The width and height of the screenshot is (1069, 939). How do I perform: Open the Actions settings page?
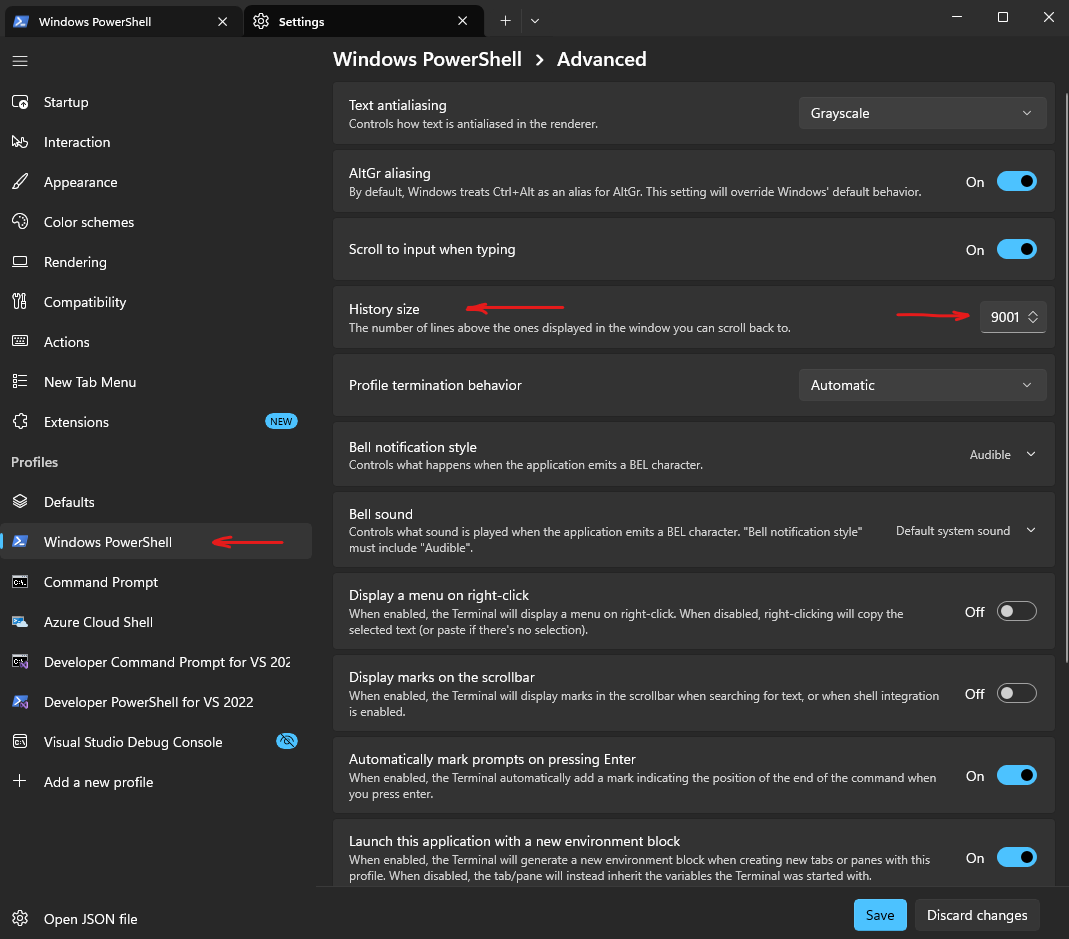pyautogui.click(x=157, y=342)
